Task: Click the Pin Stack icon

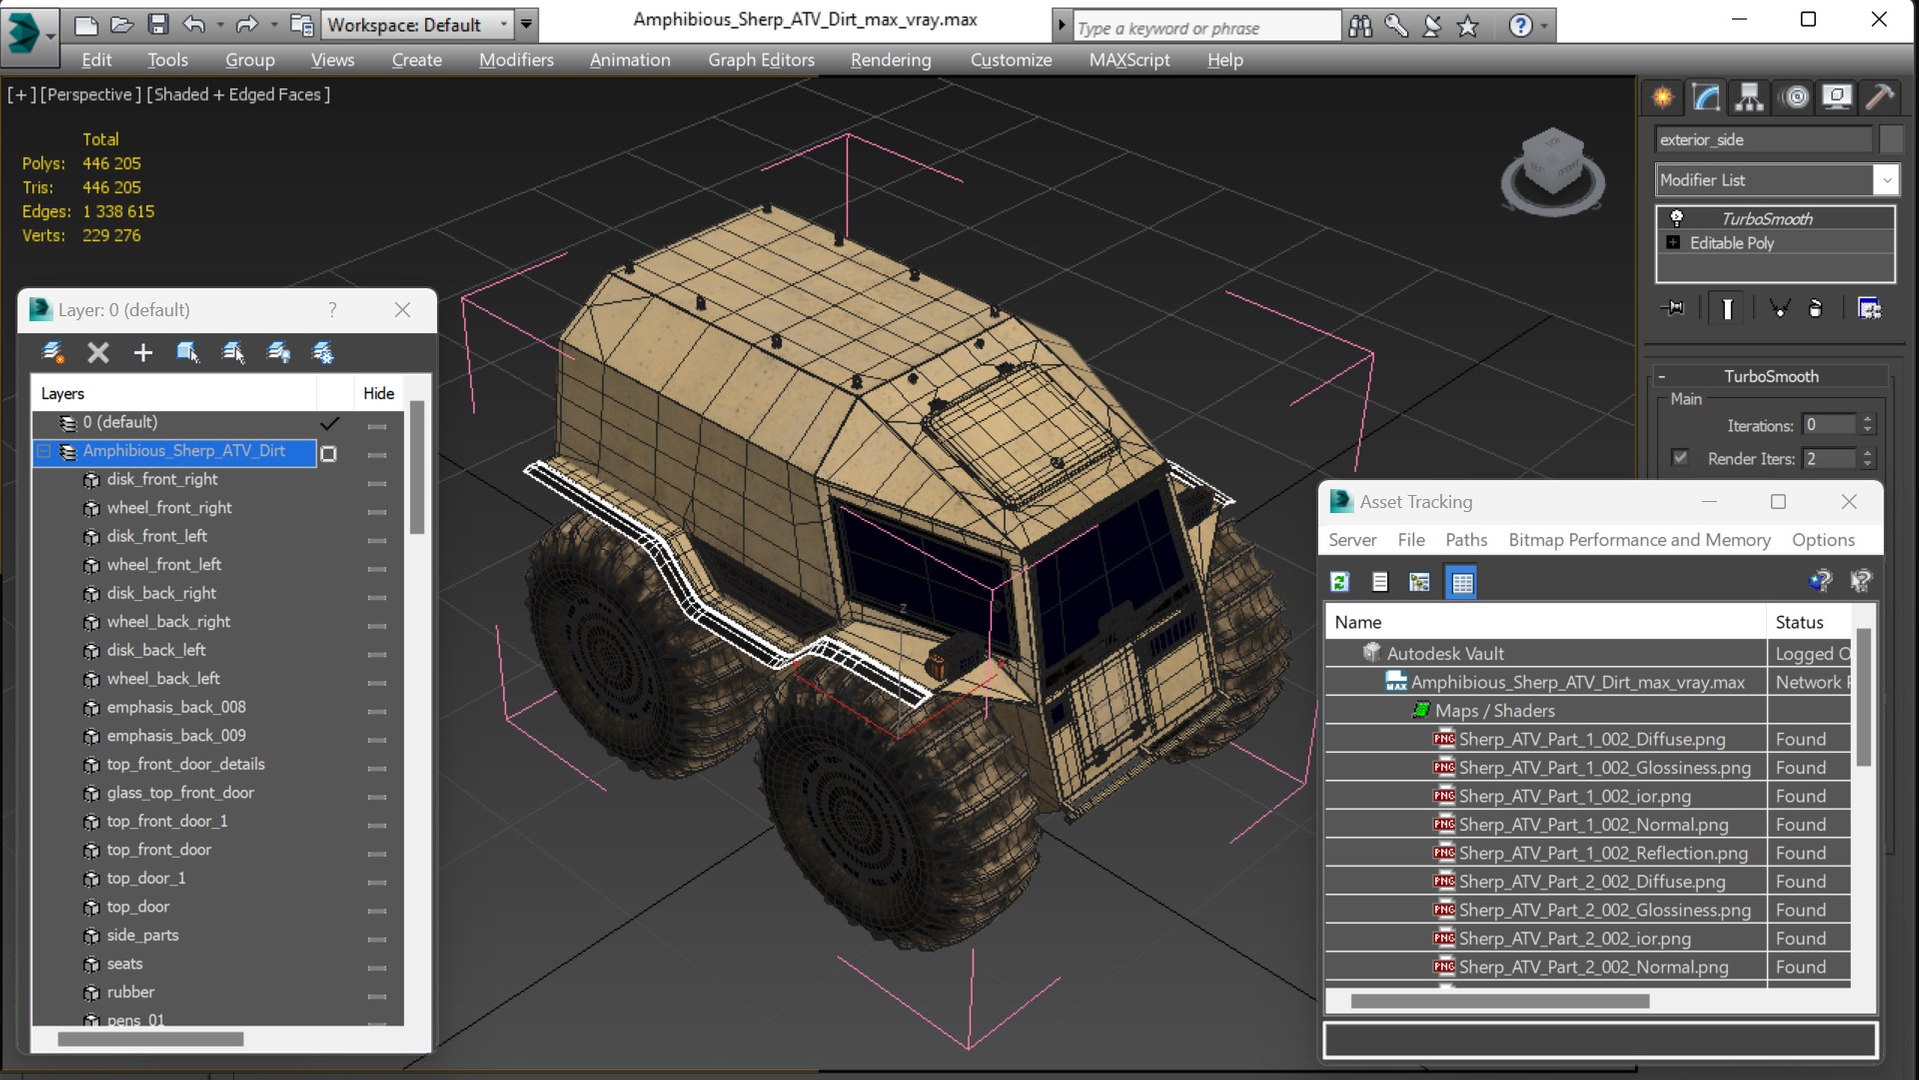Action: point(1673,308)
